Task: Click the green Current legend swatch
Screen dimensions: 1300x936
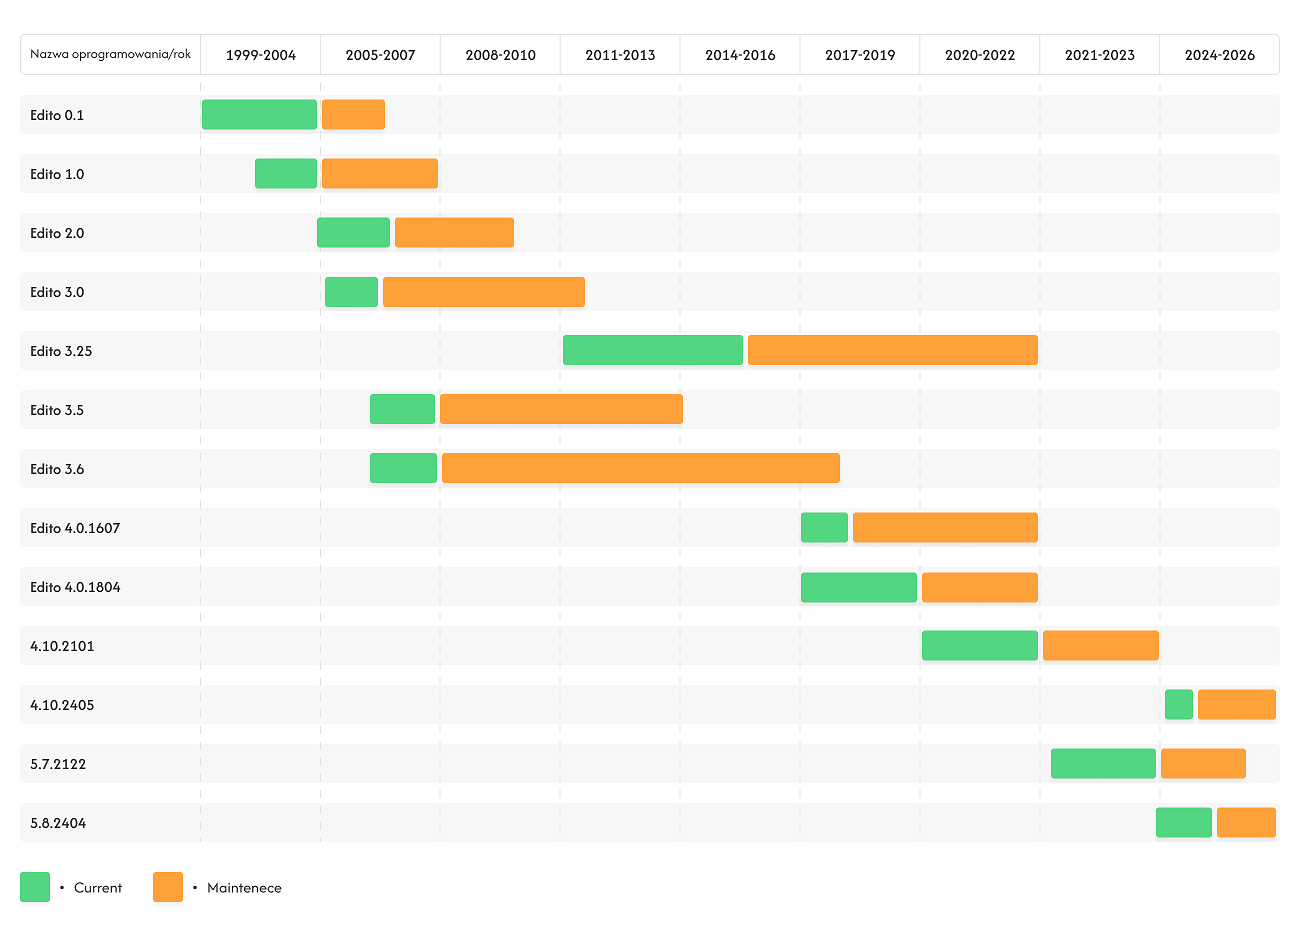Action: (x=35, y=887)
